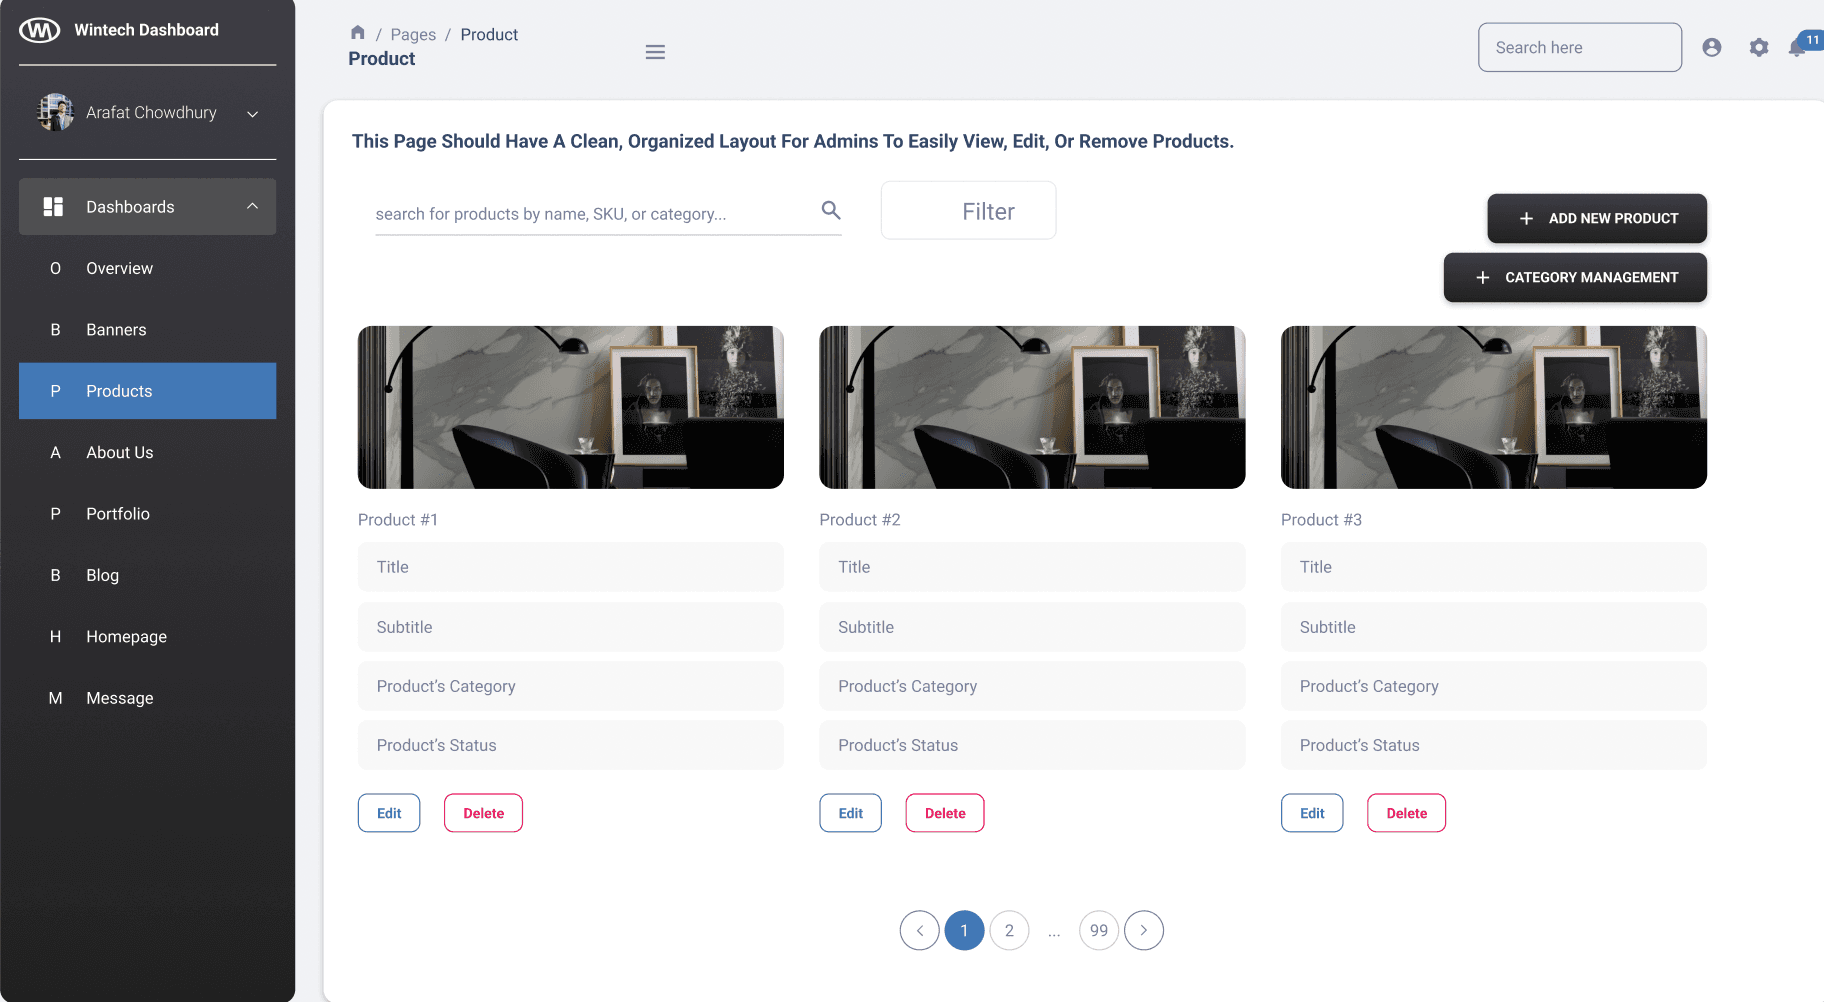Open the user account icon
The image size is (1824, 1002).
(x=1711, y=47)
